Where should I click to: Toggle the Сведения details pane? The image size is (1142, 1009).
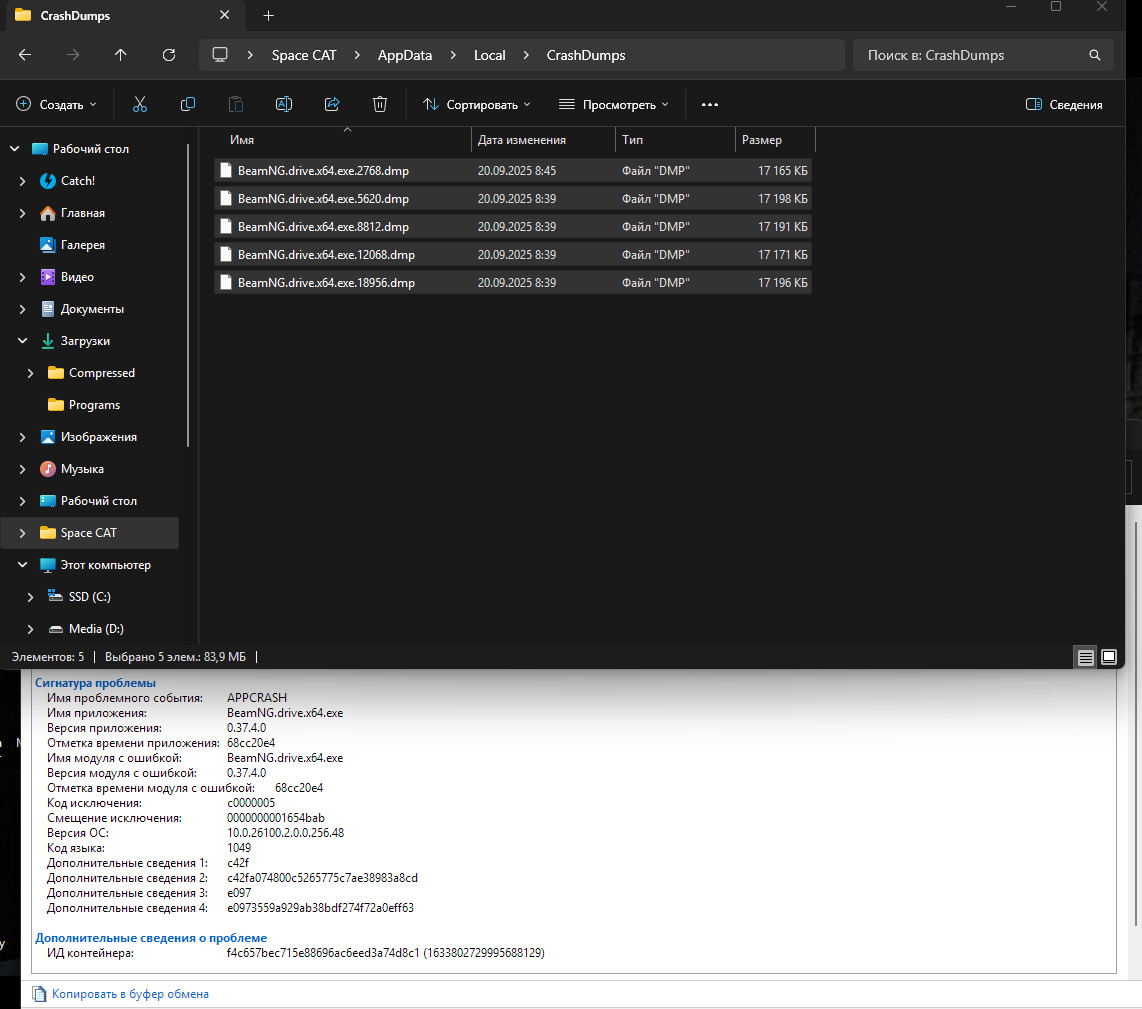[1063, 104]
